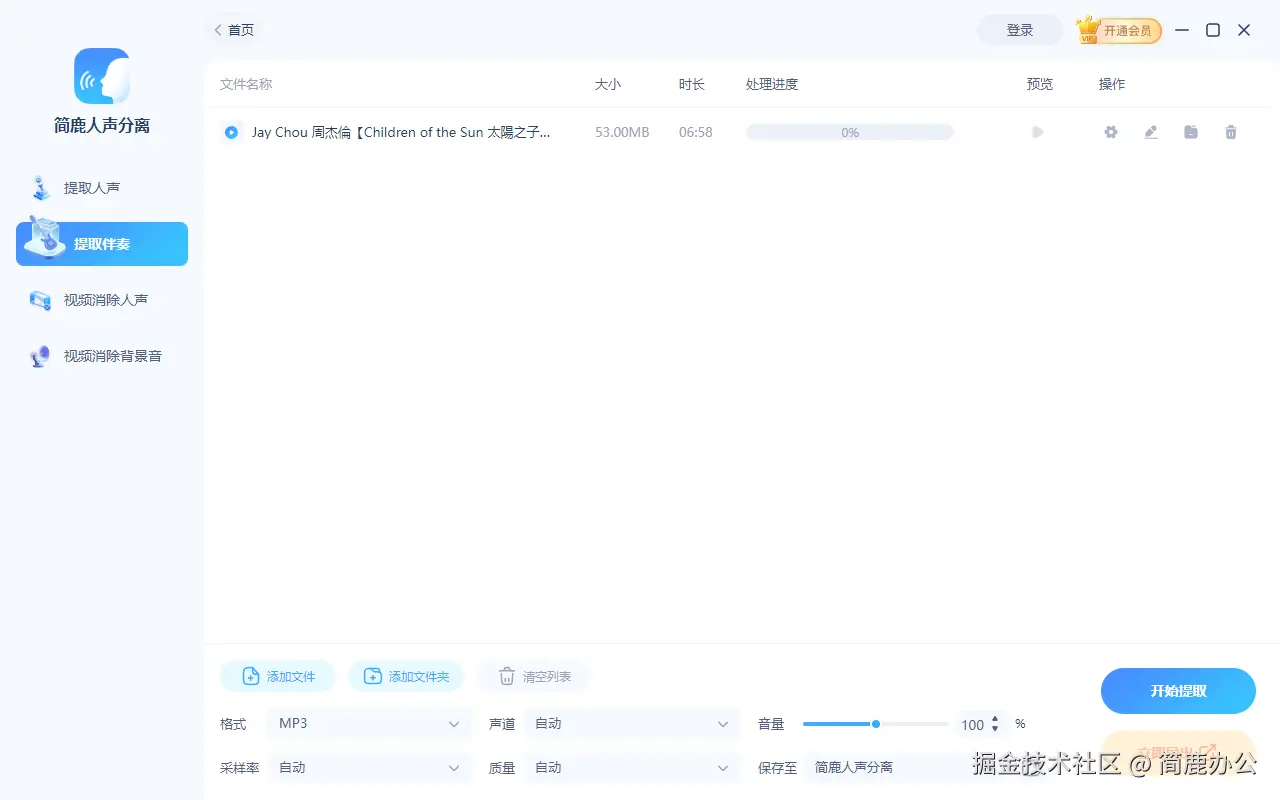
Task: Adjust the 音量 volume slider
Action: click(x=875, y=723)
